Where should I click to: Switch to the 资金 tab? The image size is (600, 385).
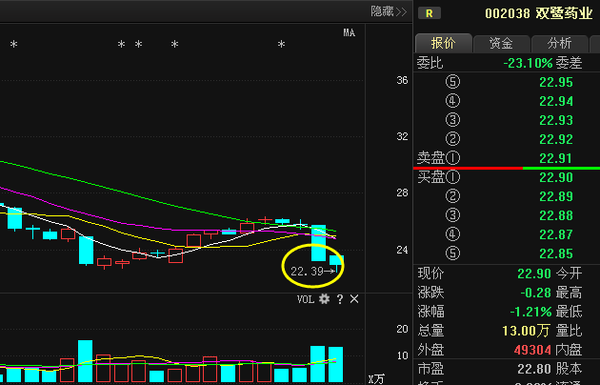coord(501,43)
